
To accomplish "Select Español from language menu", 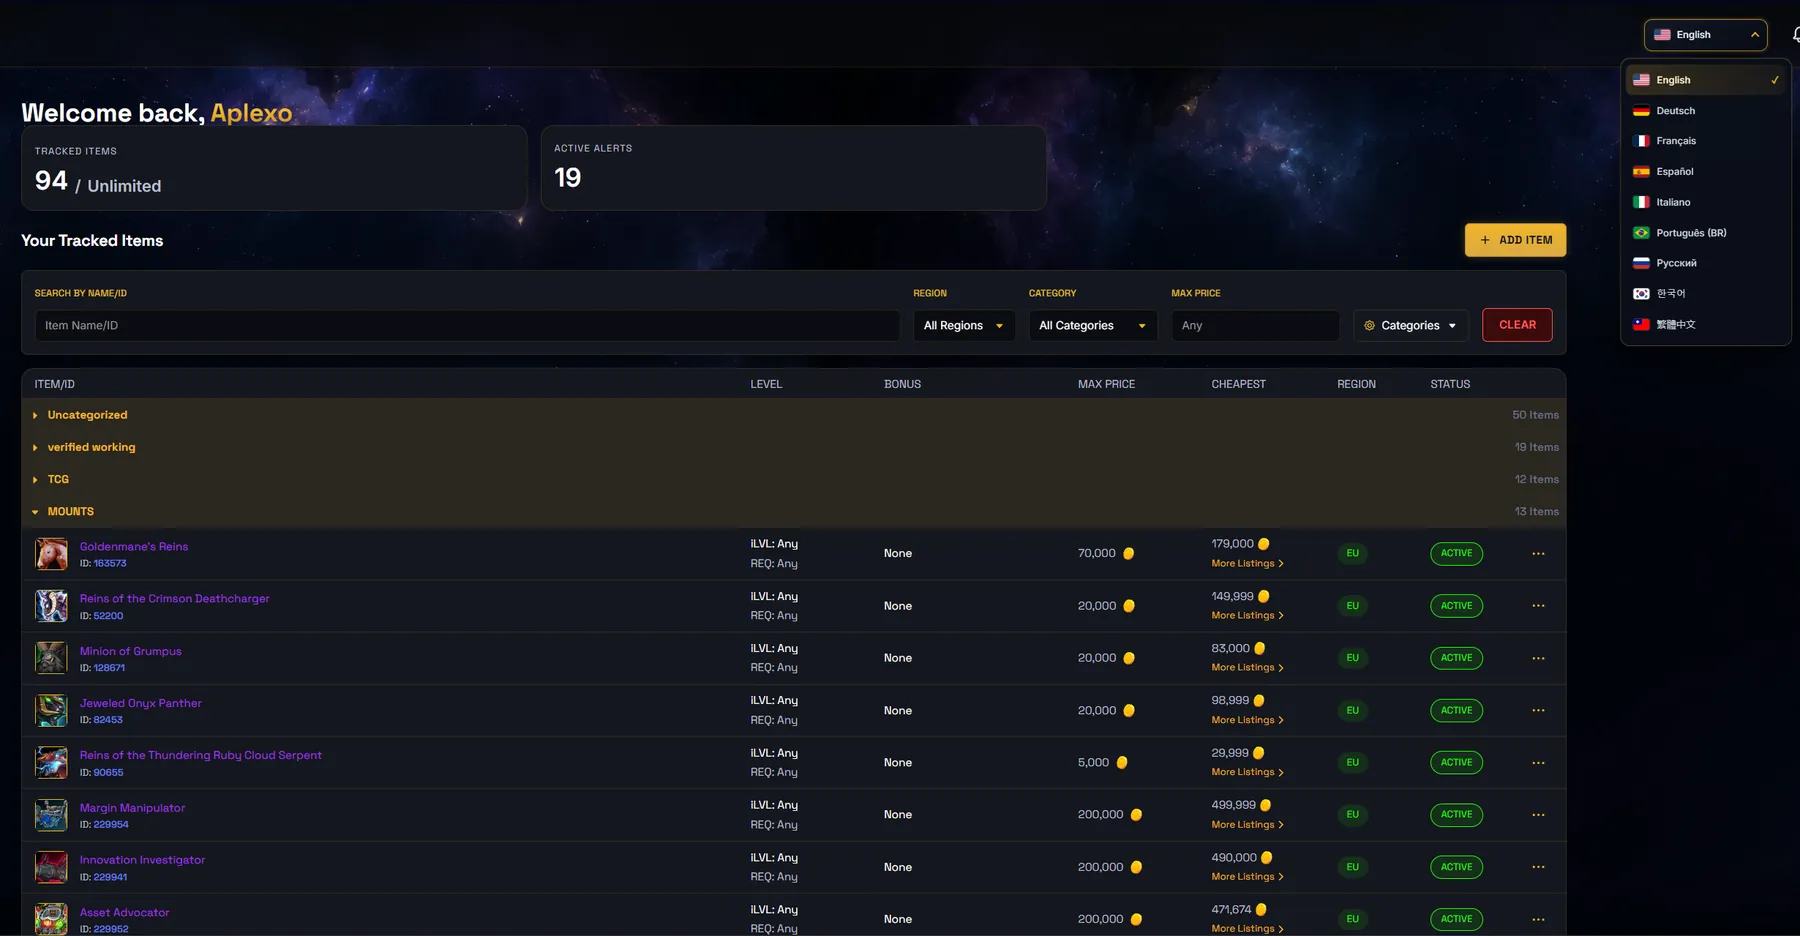I will point(1706,172).
